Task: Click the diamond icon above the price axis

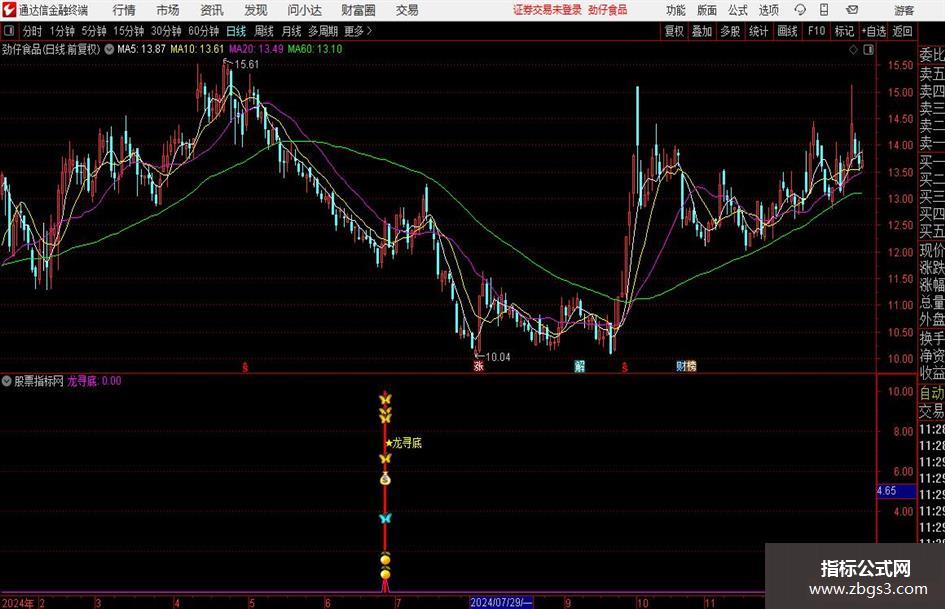Action: point(853,49)
